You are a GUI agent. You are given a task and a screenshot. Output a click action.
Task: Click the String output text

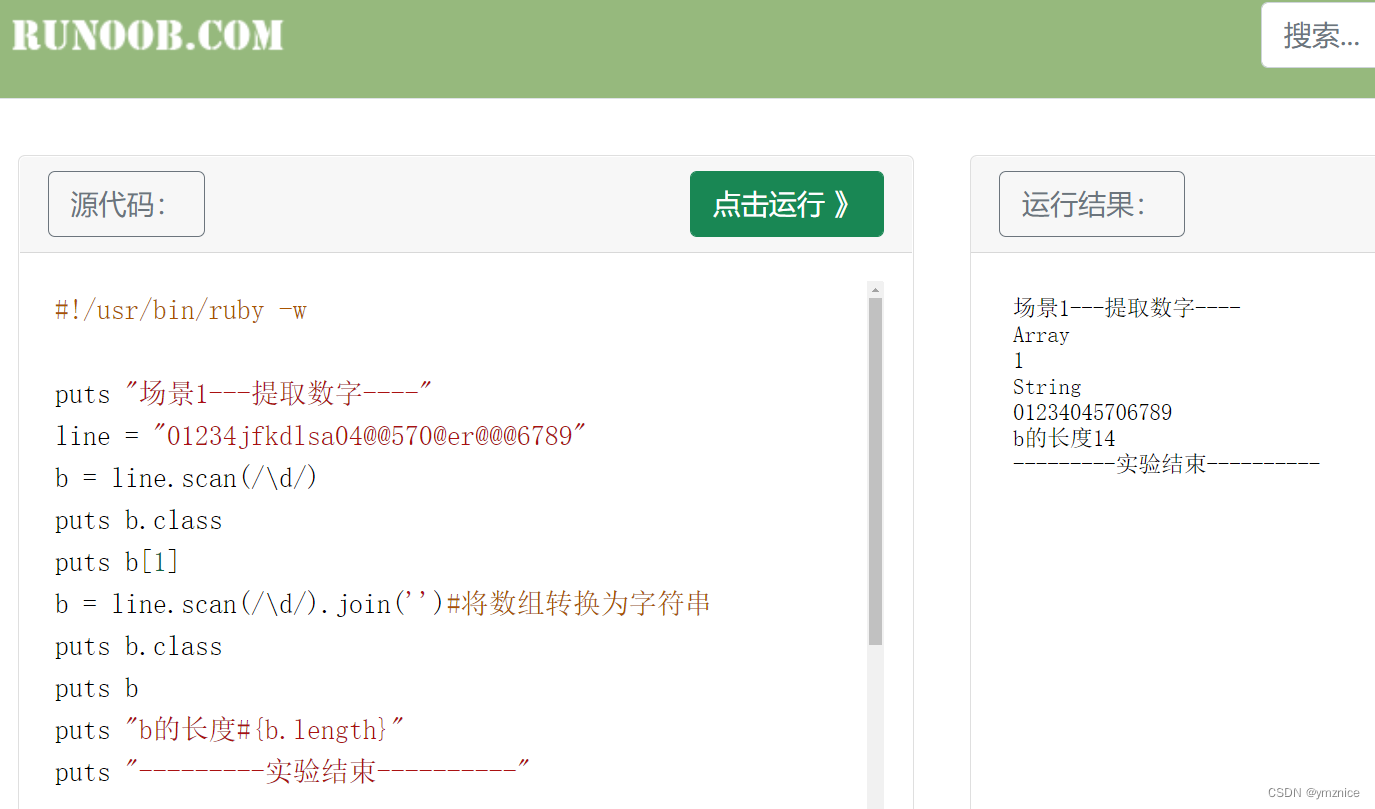(1047, 386)
